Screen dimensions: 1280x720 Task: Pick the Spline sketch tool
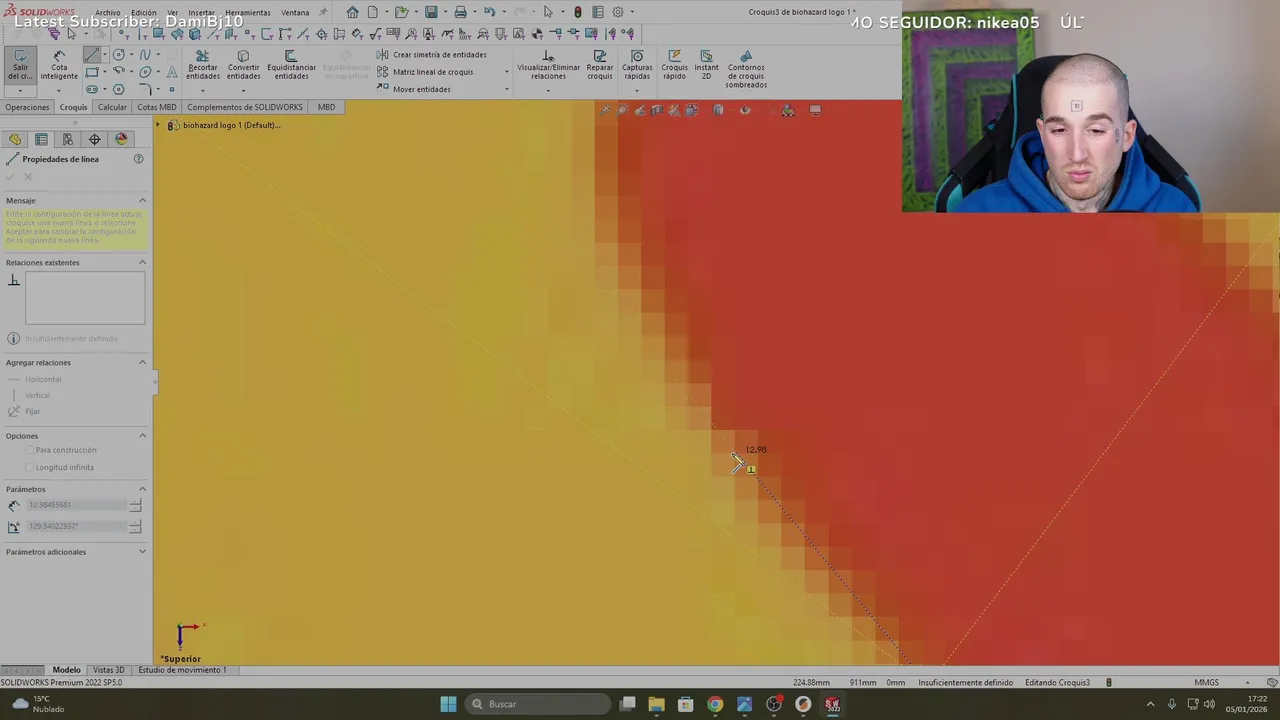tap(145, 55)
